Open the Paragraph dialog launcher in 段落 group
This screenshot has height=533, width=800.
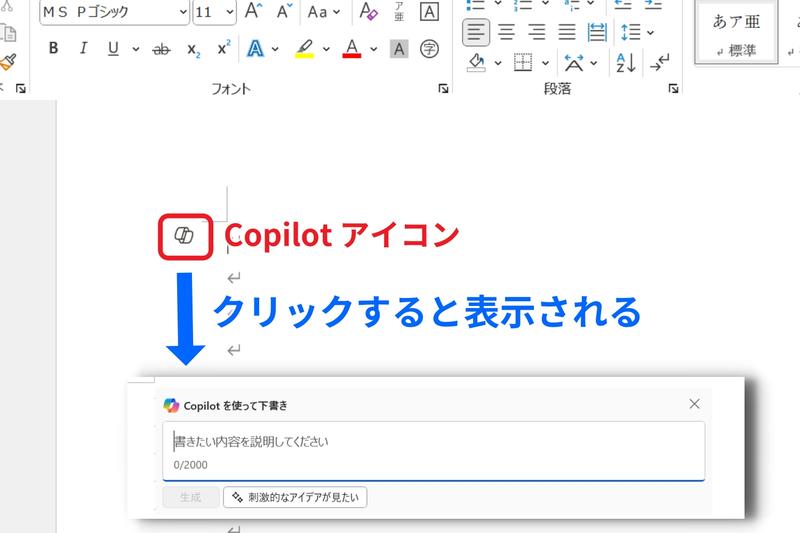673,89
